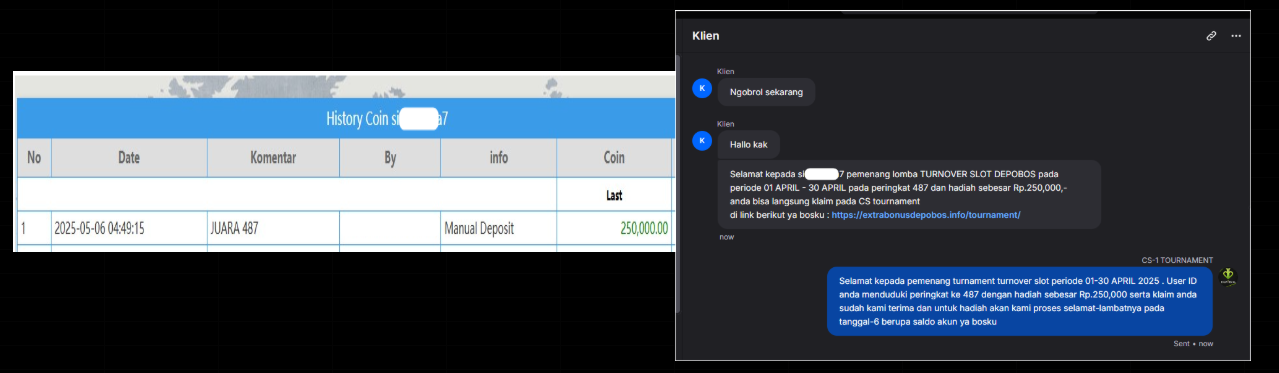This screenshot has width=1279, height=373.
Task: Click the Sent now status text
Action: point(1193,343)
